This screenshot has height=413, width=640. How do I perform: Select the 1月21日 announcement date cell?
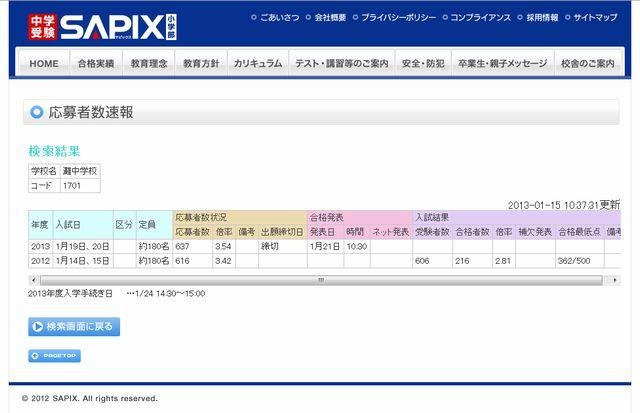point(325,246)
